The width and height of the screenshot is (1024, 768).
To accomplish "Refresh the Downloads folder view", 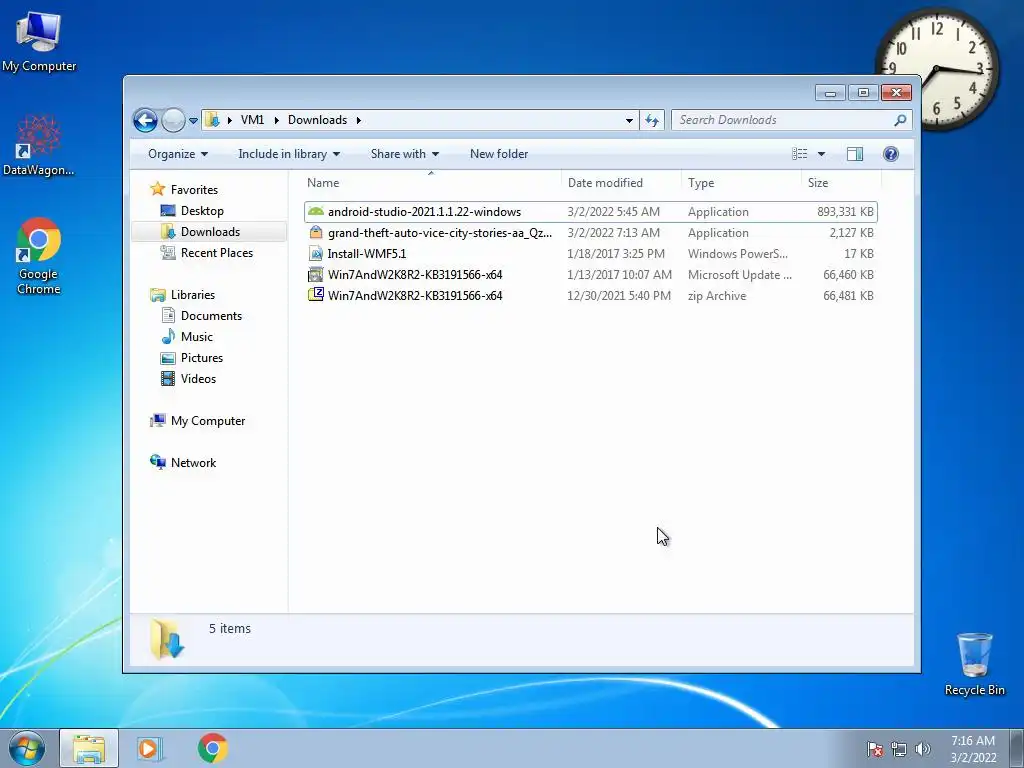I will [x=652, y=120].
